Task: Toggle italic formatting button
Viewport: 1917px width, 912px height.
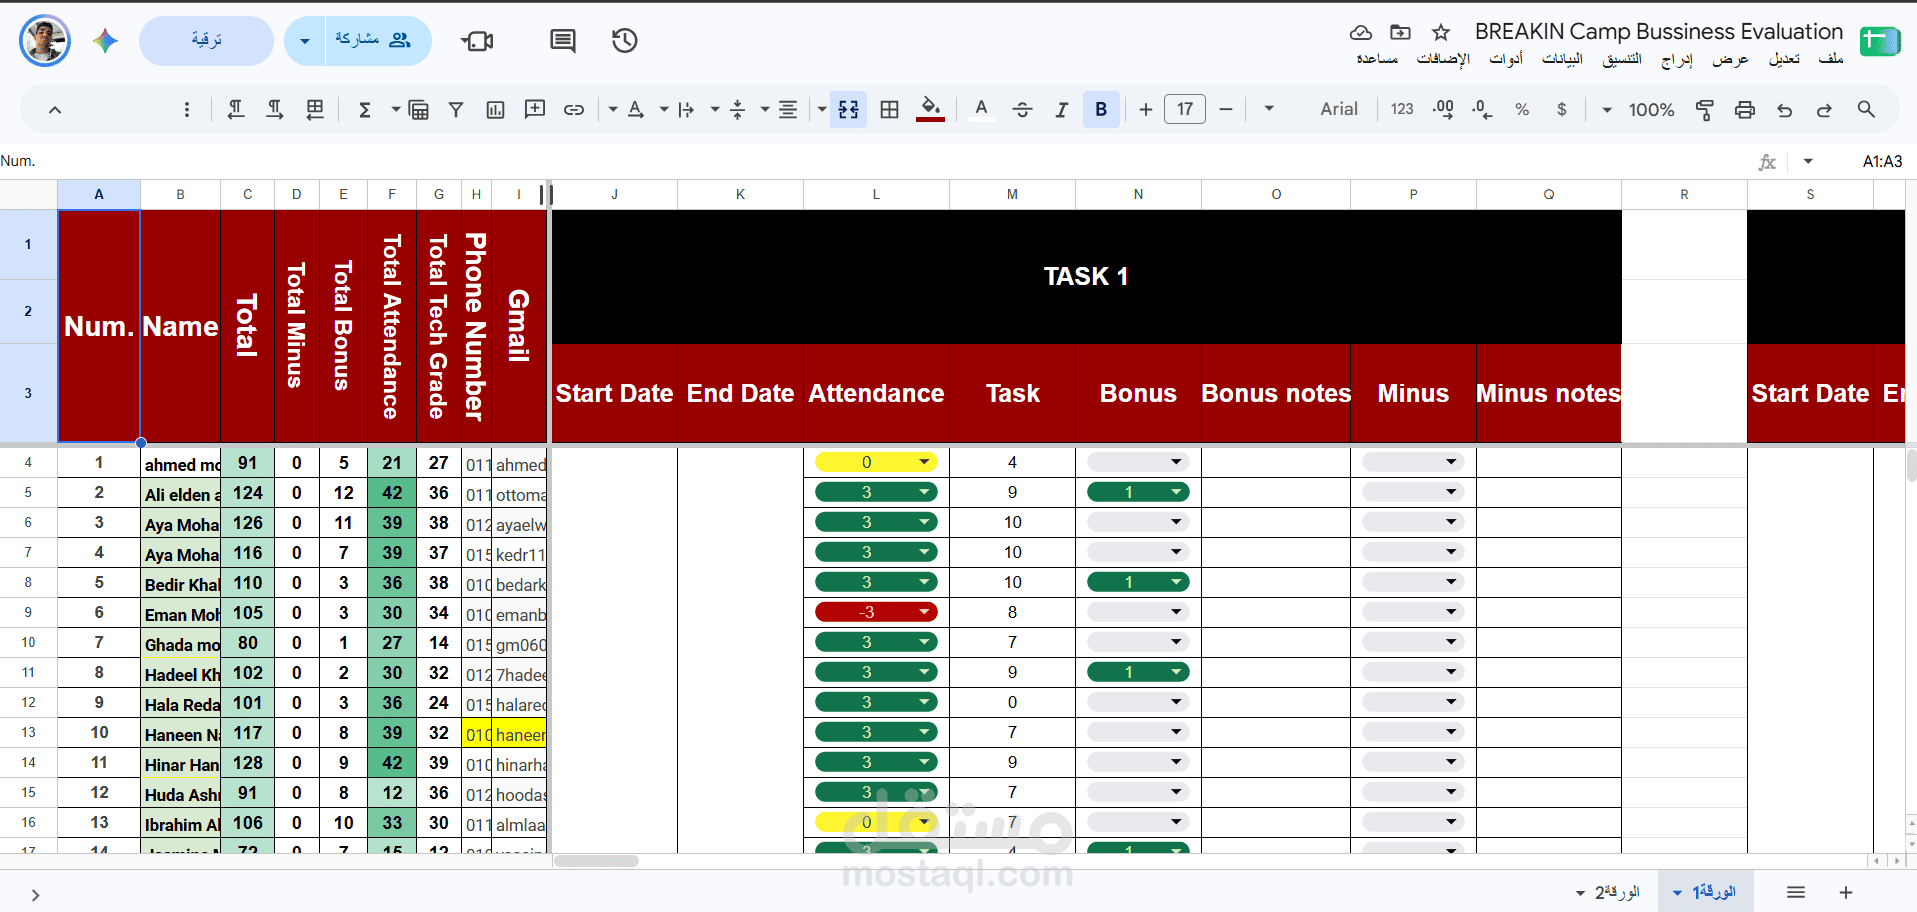Action: point(1061,110)
